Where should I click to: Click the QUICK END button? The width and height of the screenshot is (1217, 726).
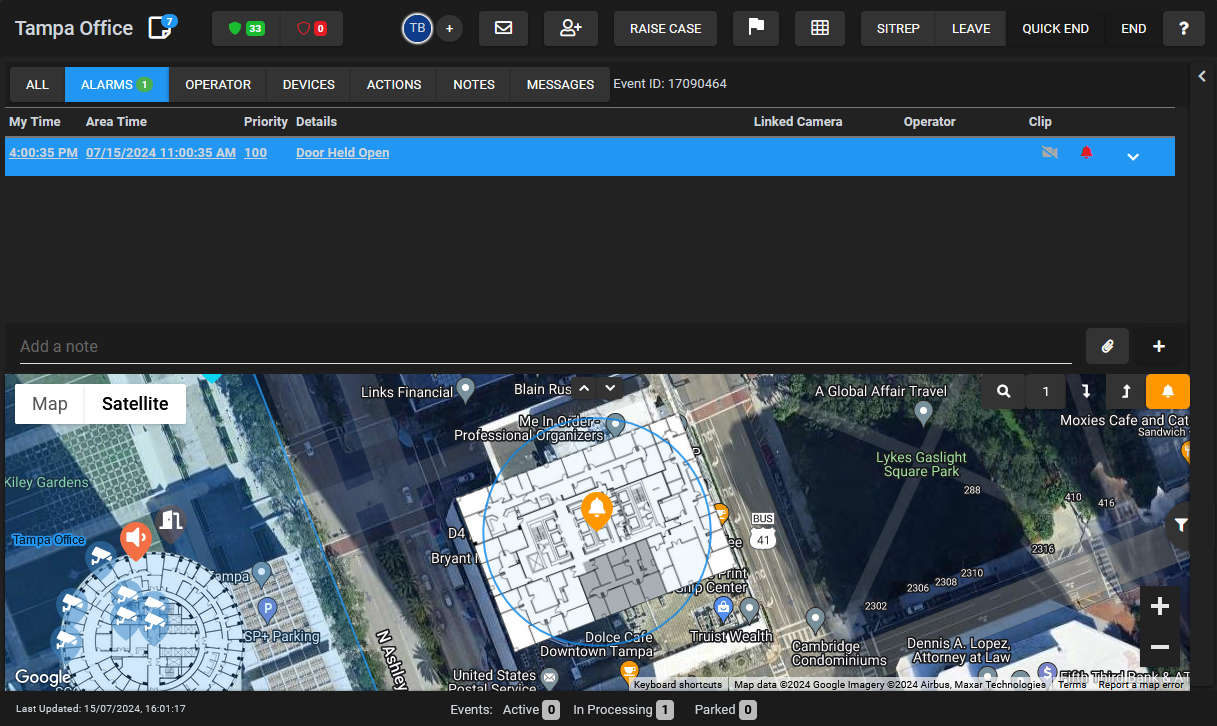pos(1055,29)
